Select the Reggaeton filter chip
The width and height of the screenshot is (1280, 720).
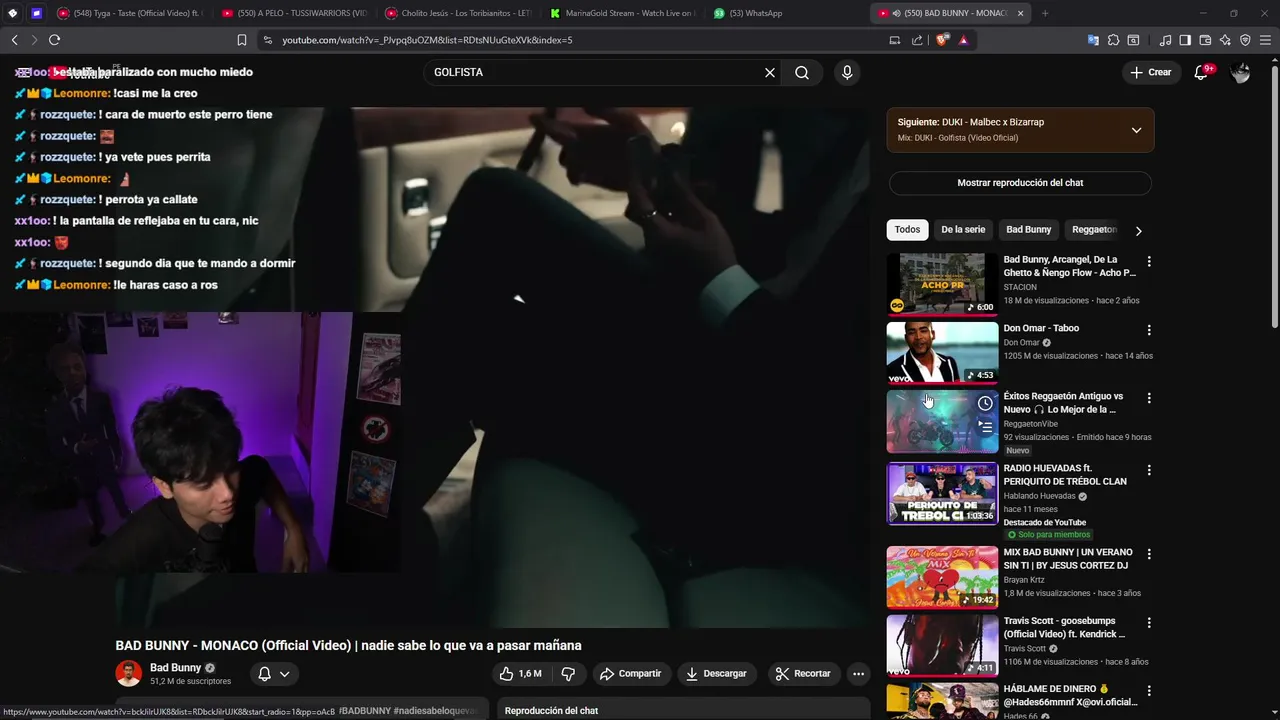[x=1093, y=230]
